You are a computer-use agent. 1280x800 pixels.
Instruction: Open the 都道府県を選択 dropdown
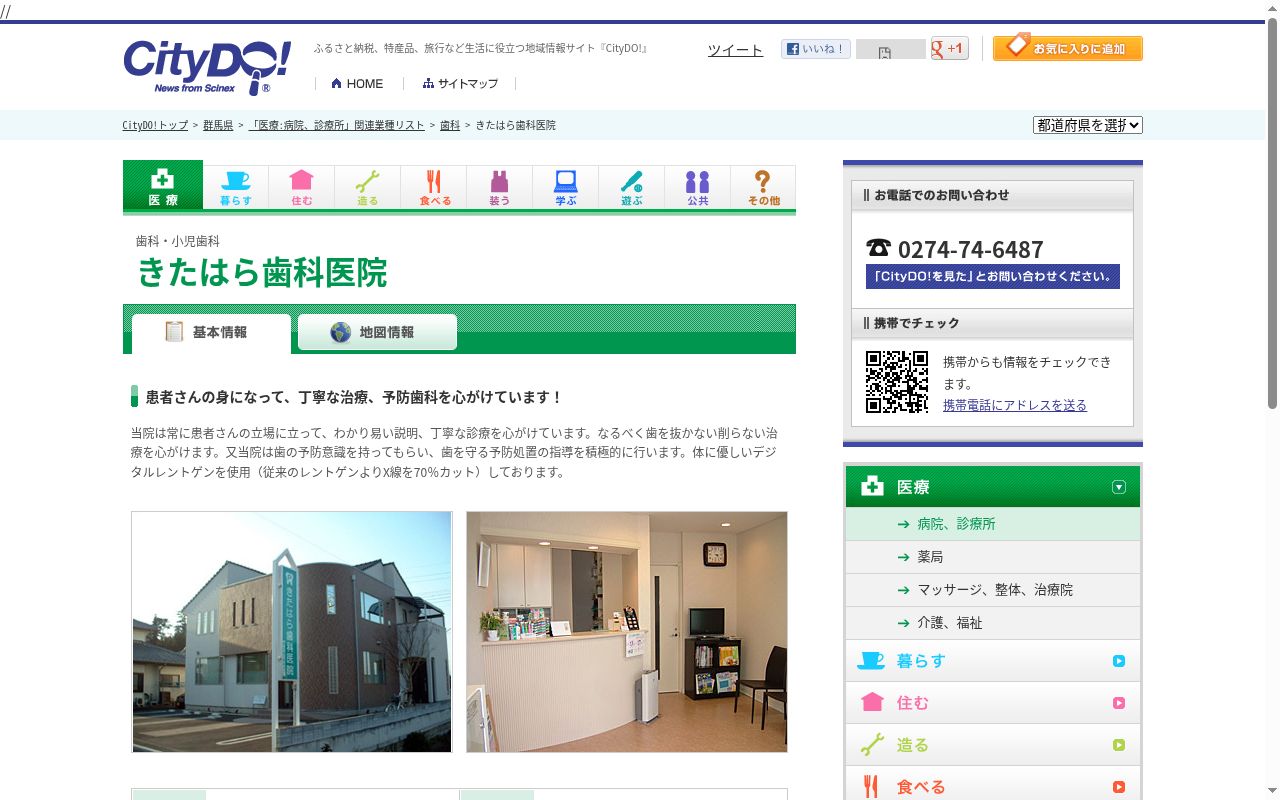[x=1088, y=125]
